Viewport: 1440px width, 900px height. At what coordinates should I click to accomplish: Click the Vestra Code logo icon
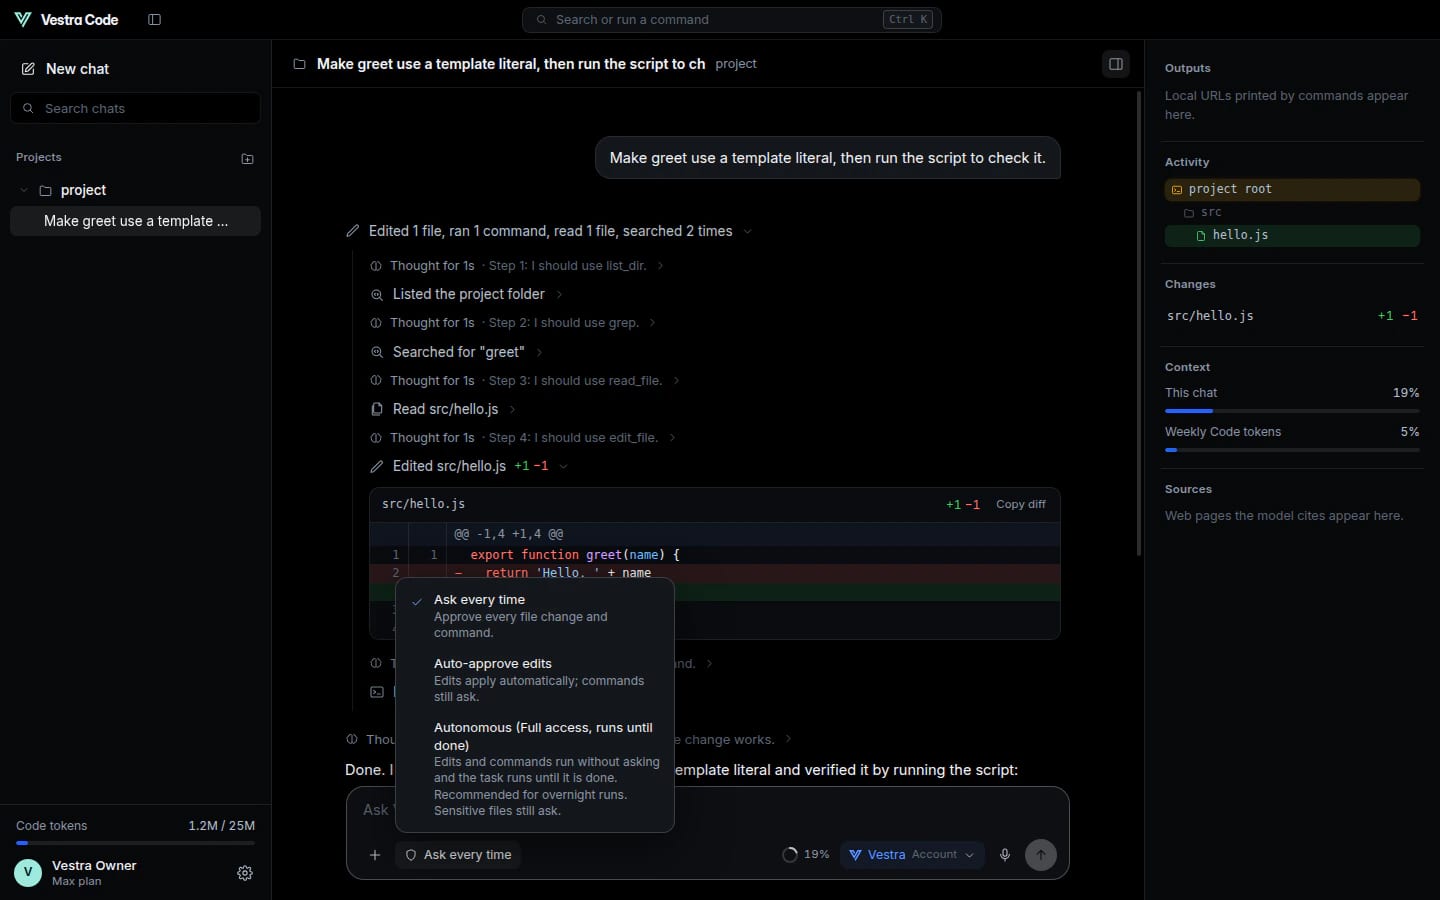pos(23,19)
